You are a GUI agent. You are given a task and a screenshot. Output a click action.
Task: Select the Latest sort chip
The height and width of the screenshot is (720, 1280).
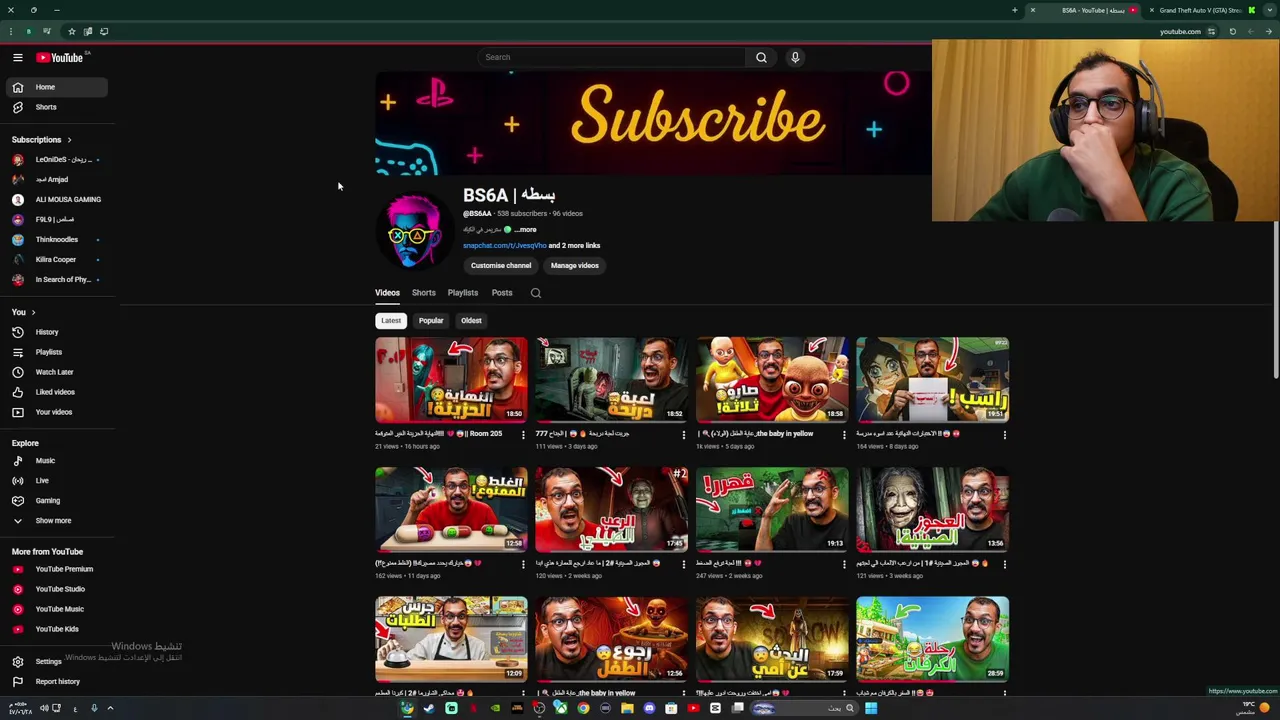(x=391, y=321)
